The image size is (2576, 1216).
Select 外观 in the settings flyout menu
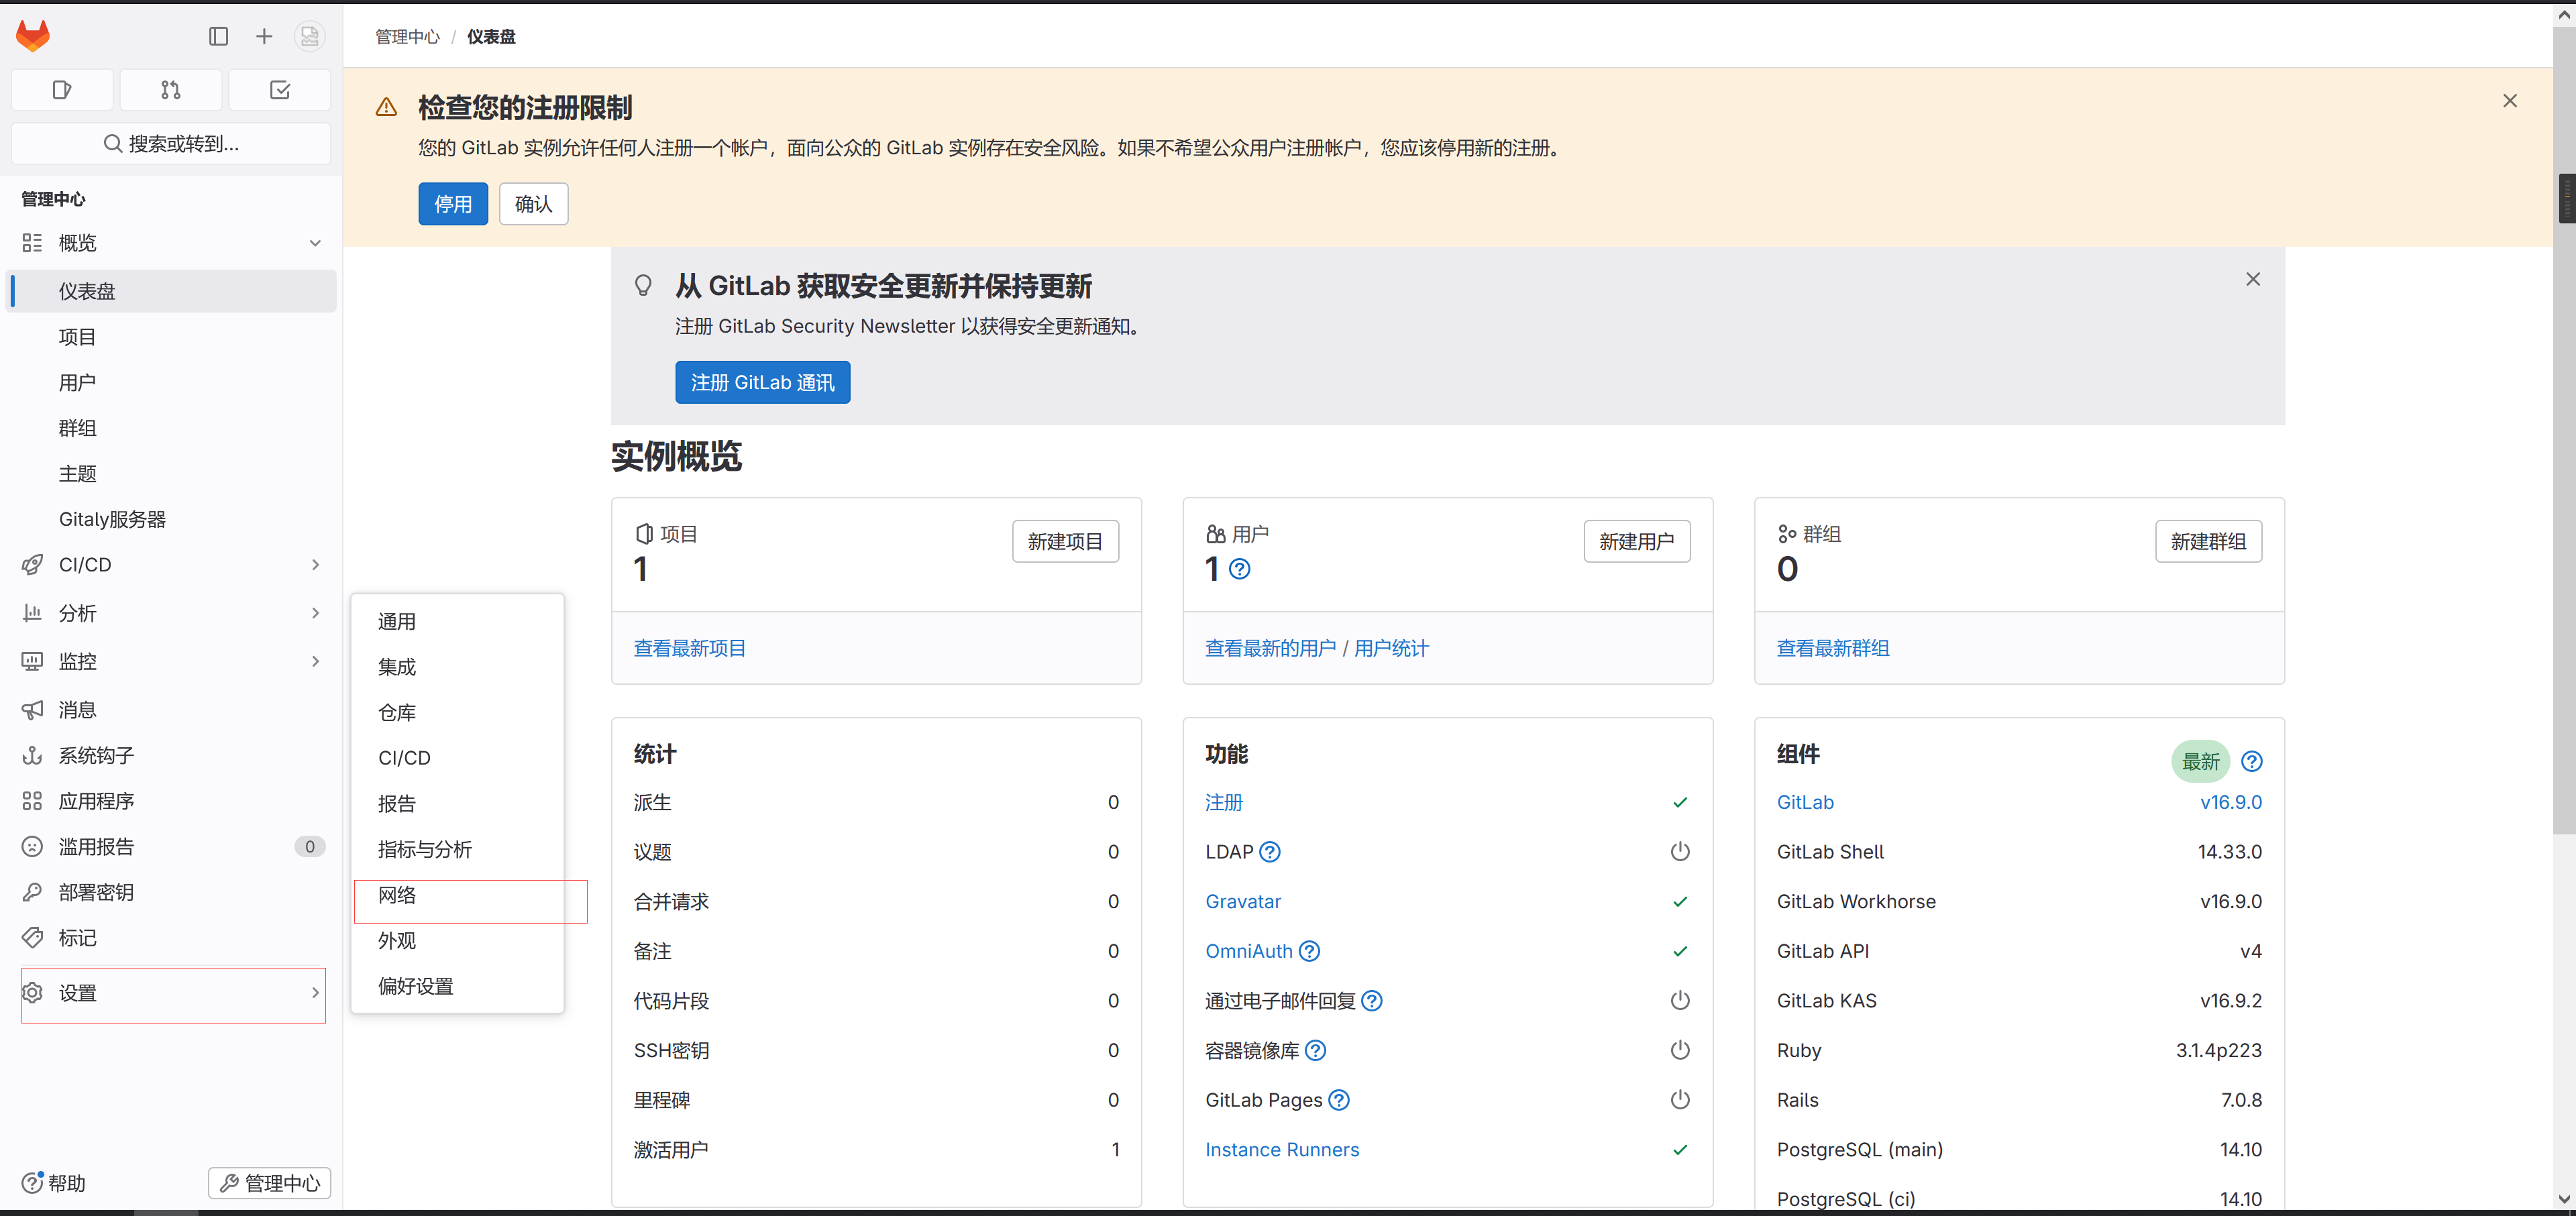[x=397, y=941]
